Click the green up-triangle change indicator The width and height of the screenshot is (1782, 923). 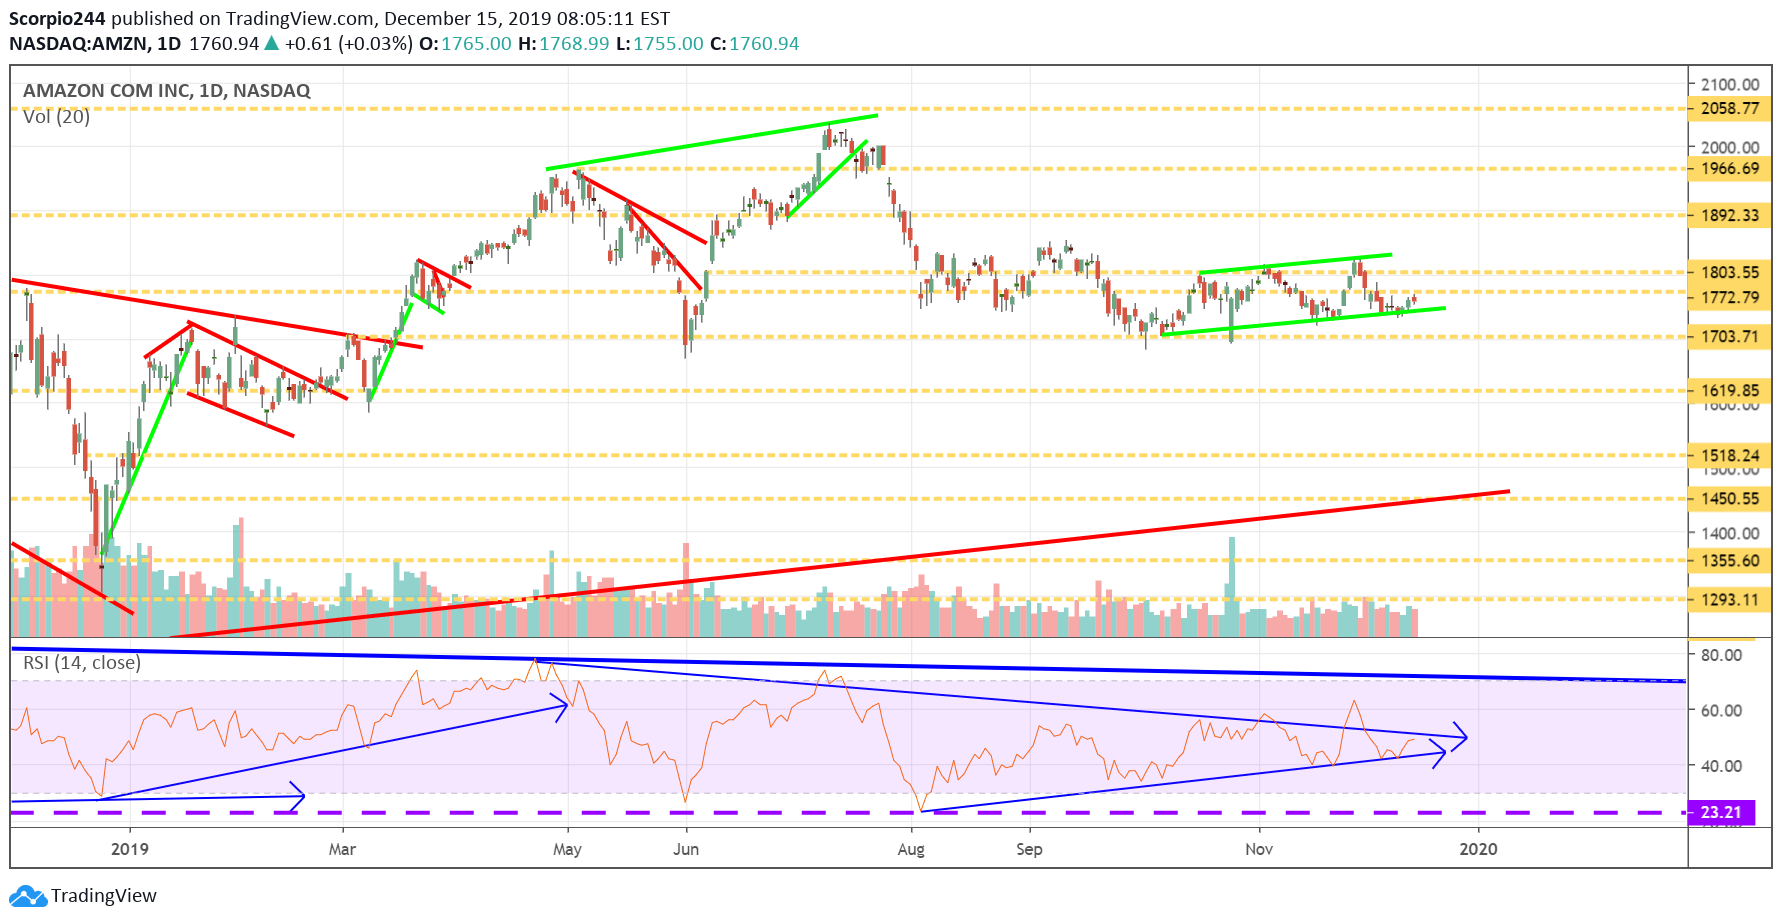[x=271, y=43]
